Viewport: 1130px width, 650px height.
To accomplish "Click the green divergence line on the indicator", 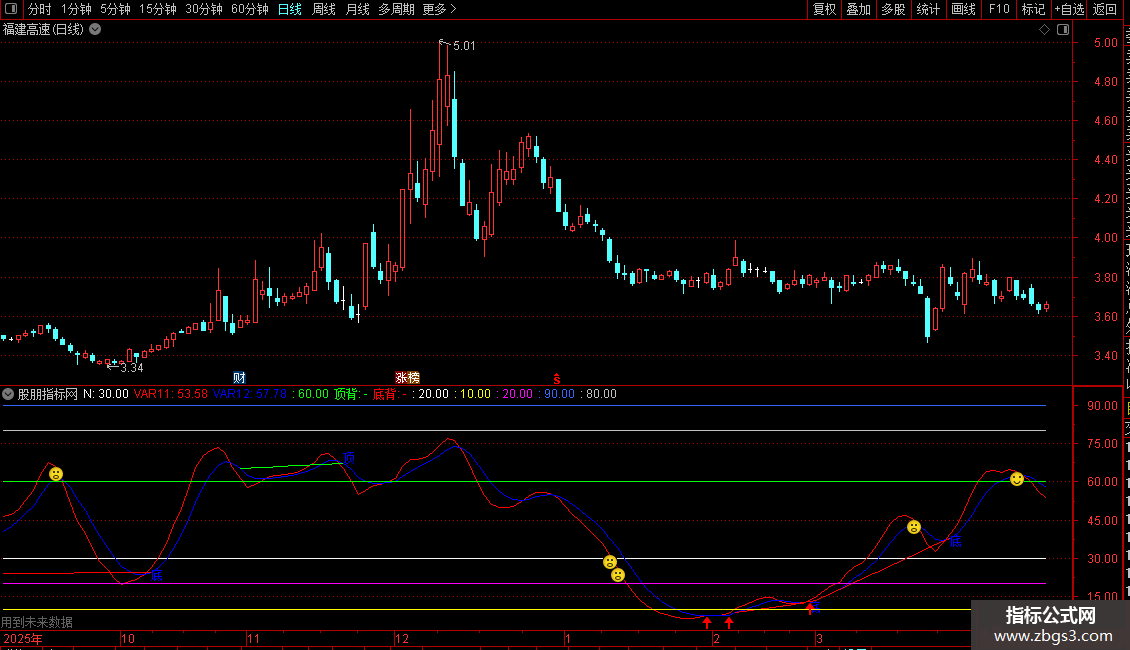I will [x=290, y=465].
